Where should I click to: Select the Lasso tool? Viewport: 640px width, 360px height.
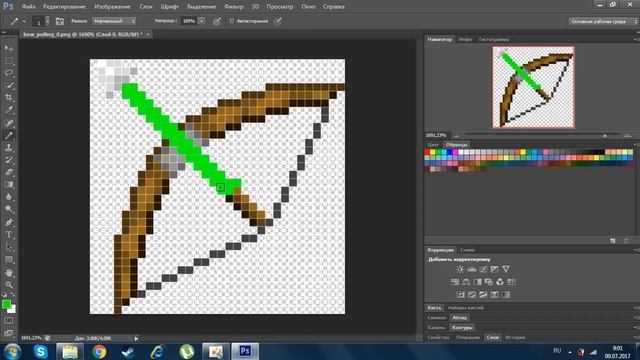click(9, 73)
